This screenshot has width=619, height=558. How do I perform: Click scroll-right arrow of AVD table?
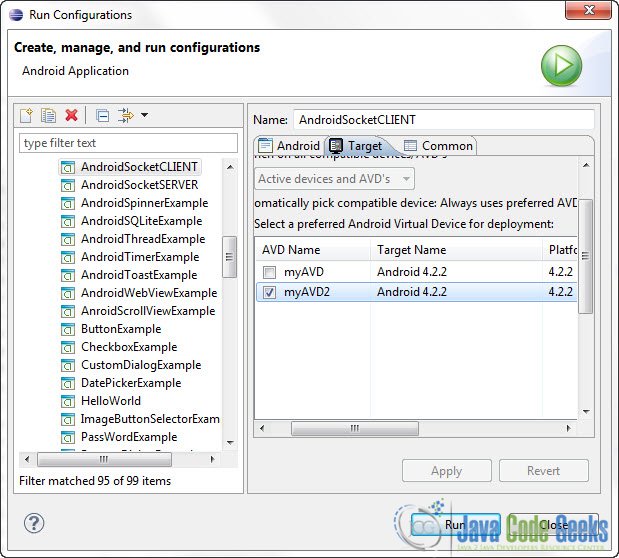click(x=569, y=428)
